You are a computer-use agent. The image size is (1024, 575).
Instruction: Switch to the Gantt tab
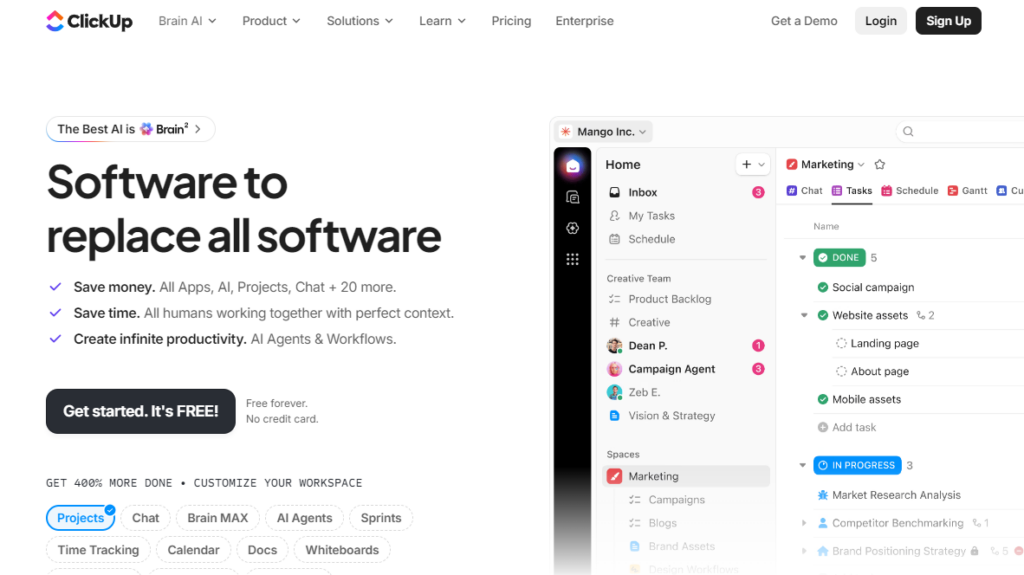click(x=967, y=191)
